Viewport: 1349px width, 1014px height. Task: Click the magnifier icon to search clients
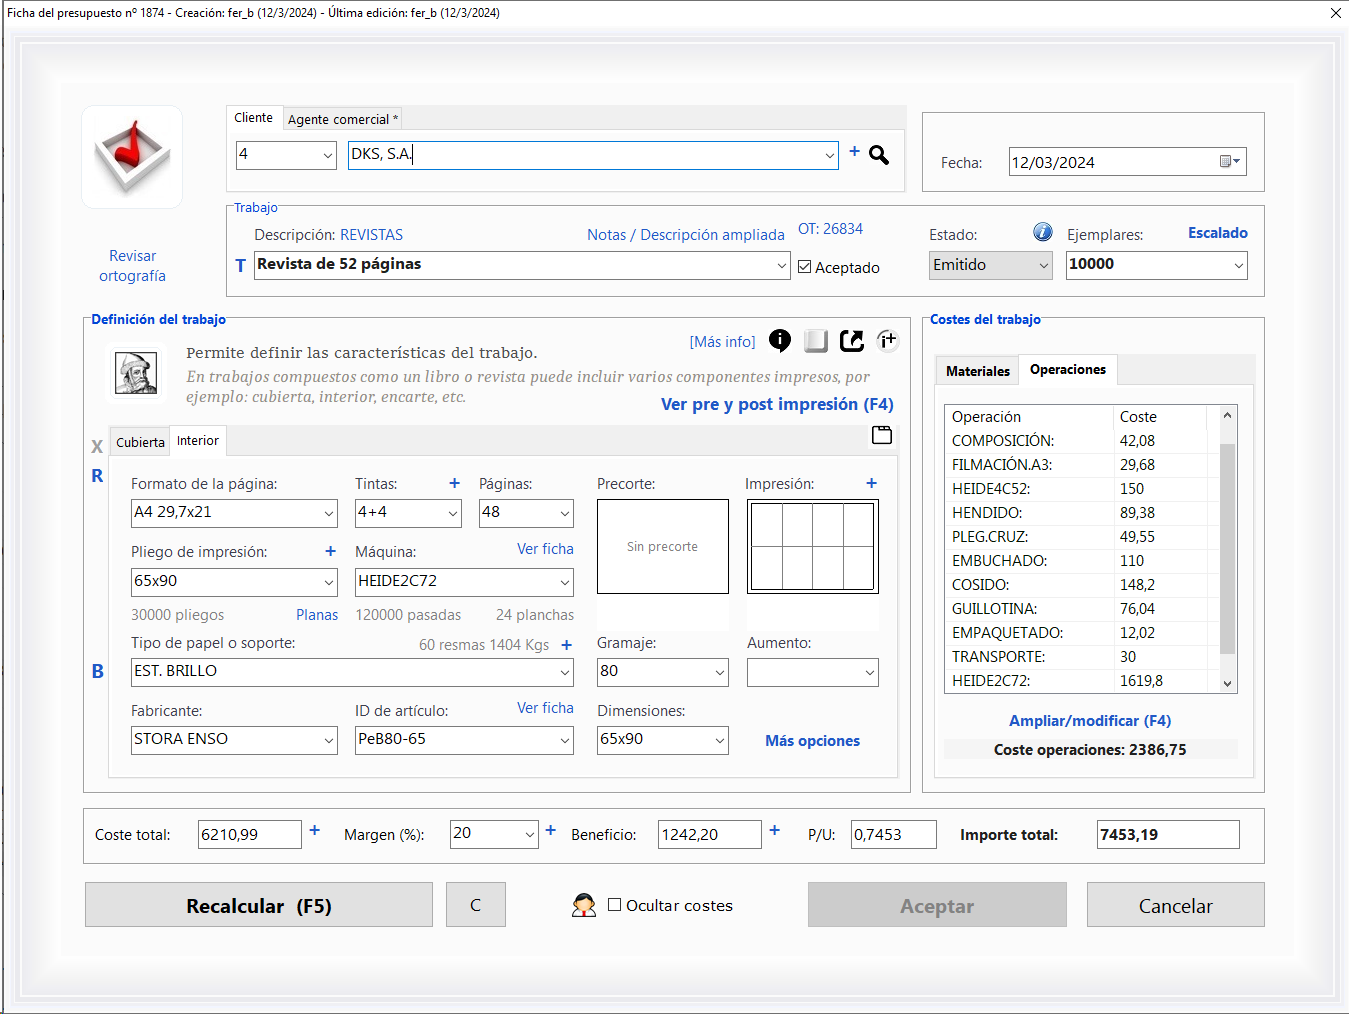(x=879, y=155)
